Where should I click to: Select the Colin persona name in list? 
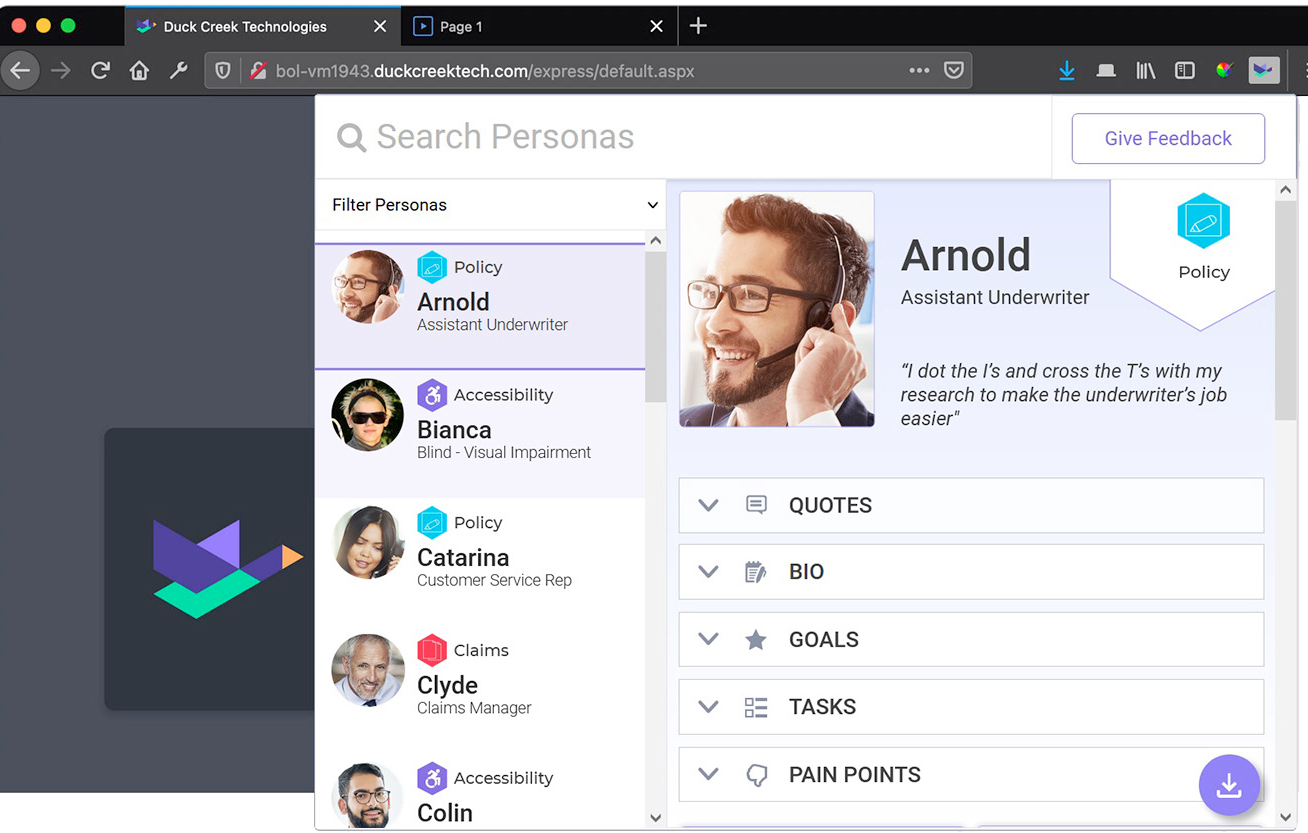tap(445, 812)
